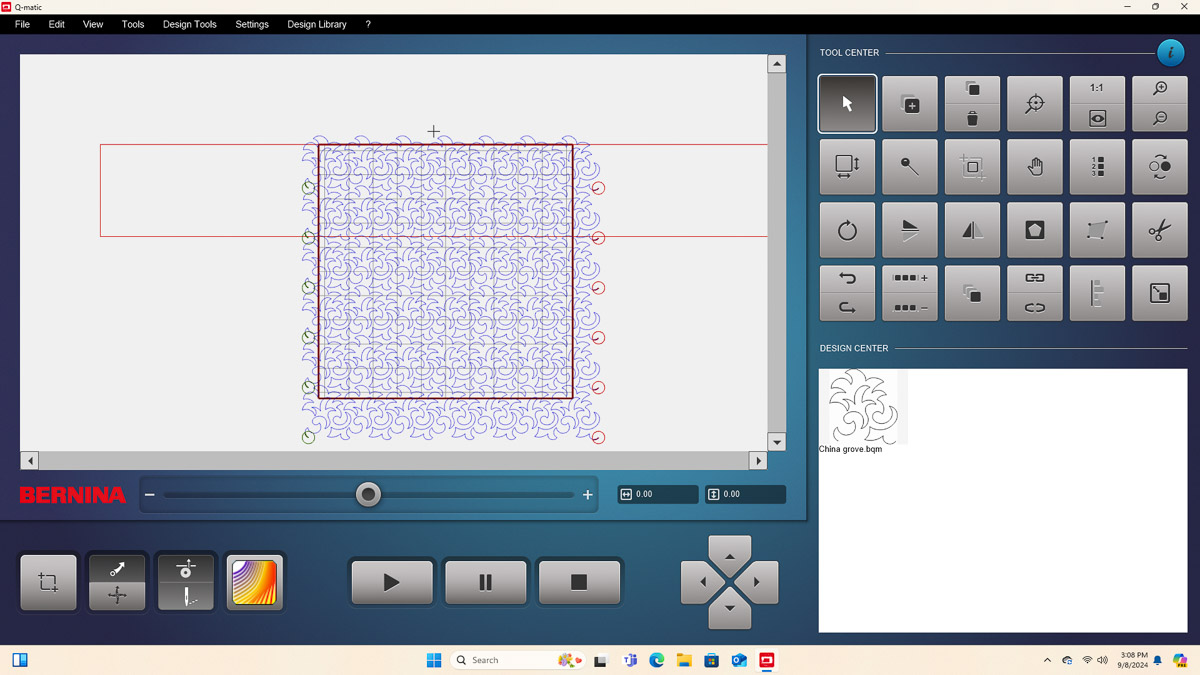The width and height of the screenshot is (1200, 675).
Task: Toggle the eye view icon
Action: pos(1097,118)
